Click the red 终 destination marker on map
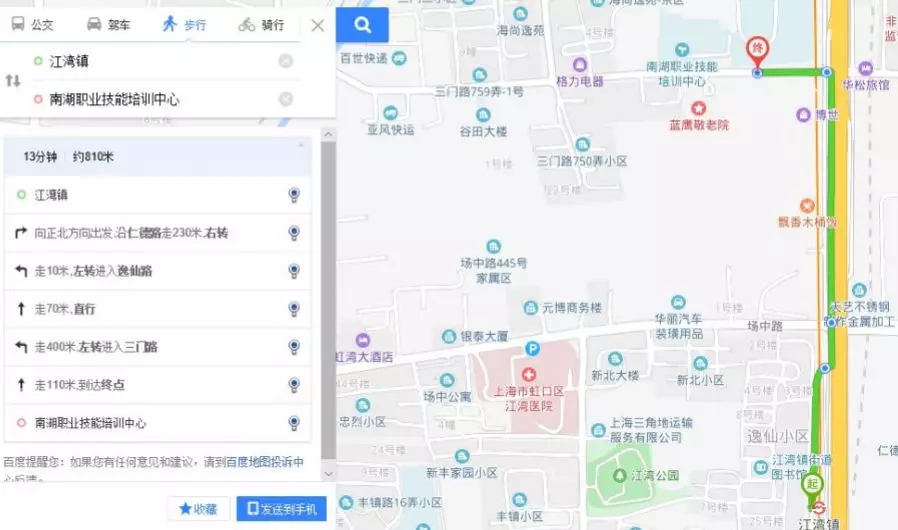The width and height of the screenshot is (898, 530). (x=757, y=52)
